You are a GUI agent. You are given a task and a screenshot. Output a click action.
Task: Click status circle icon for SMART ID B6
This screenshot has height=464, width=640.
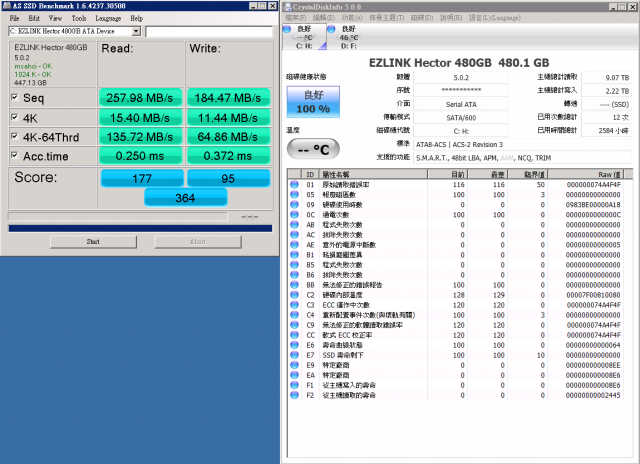294,275
